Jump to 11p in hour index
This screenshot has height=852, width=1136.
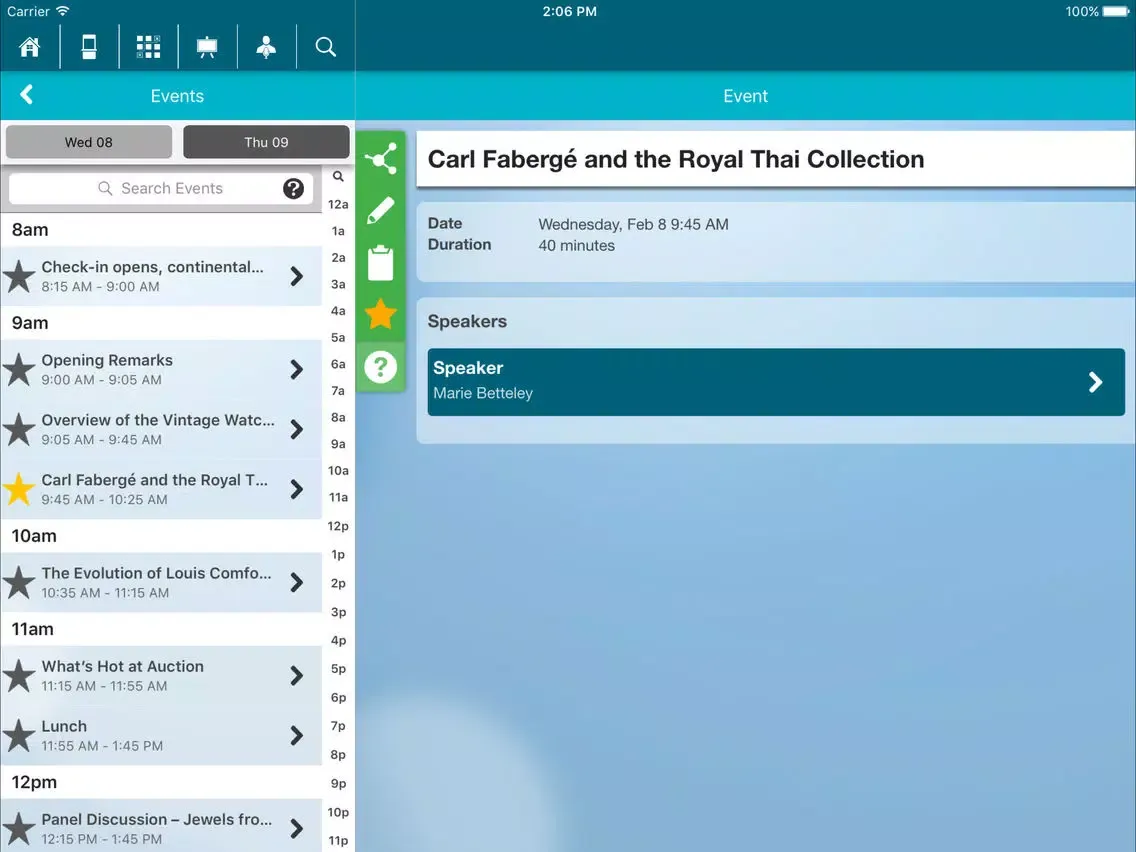point(338,841)
